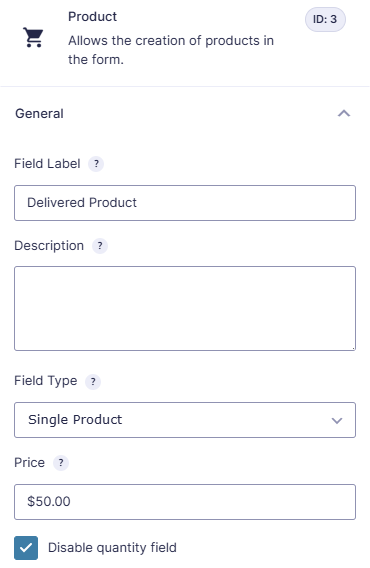Open the Single Product field type dropdown
This screenshot has width=370, height=568.
point(185,420)
